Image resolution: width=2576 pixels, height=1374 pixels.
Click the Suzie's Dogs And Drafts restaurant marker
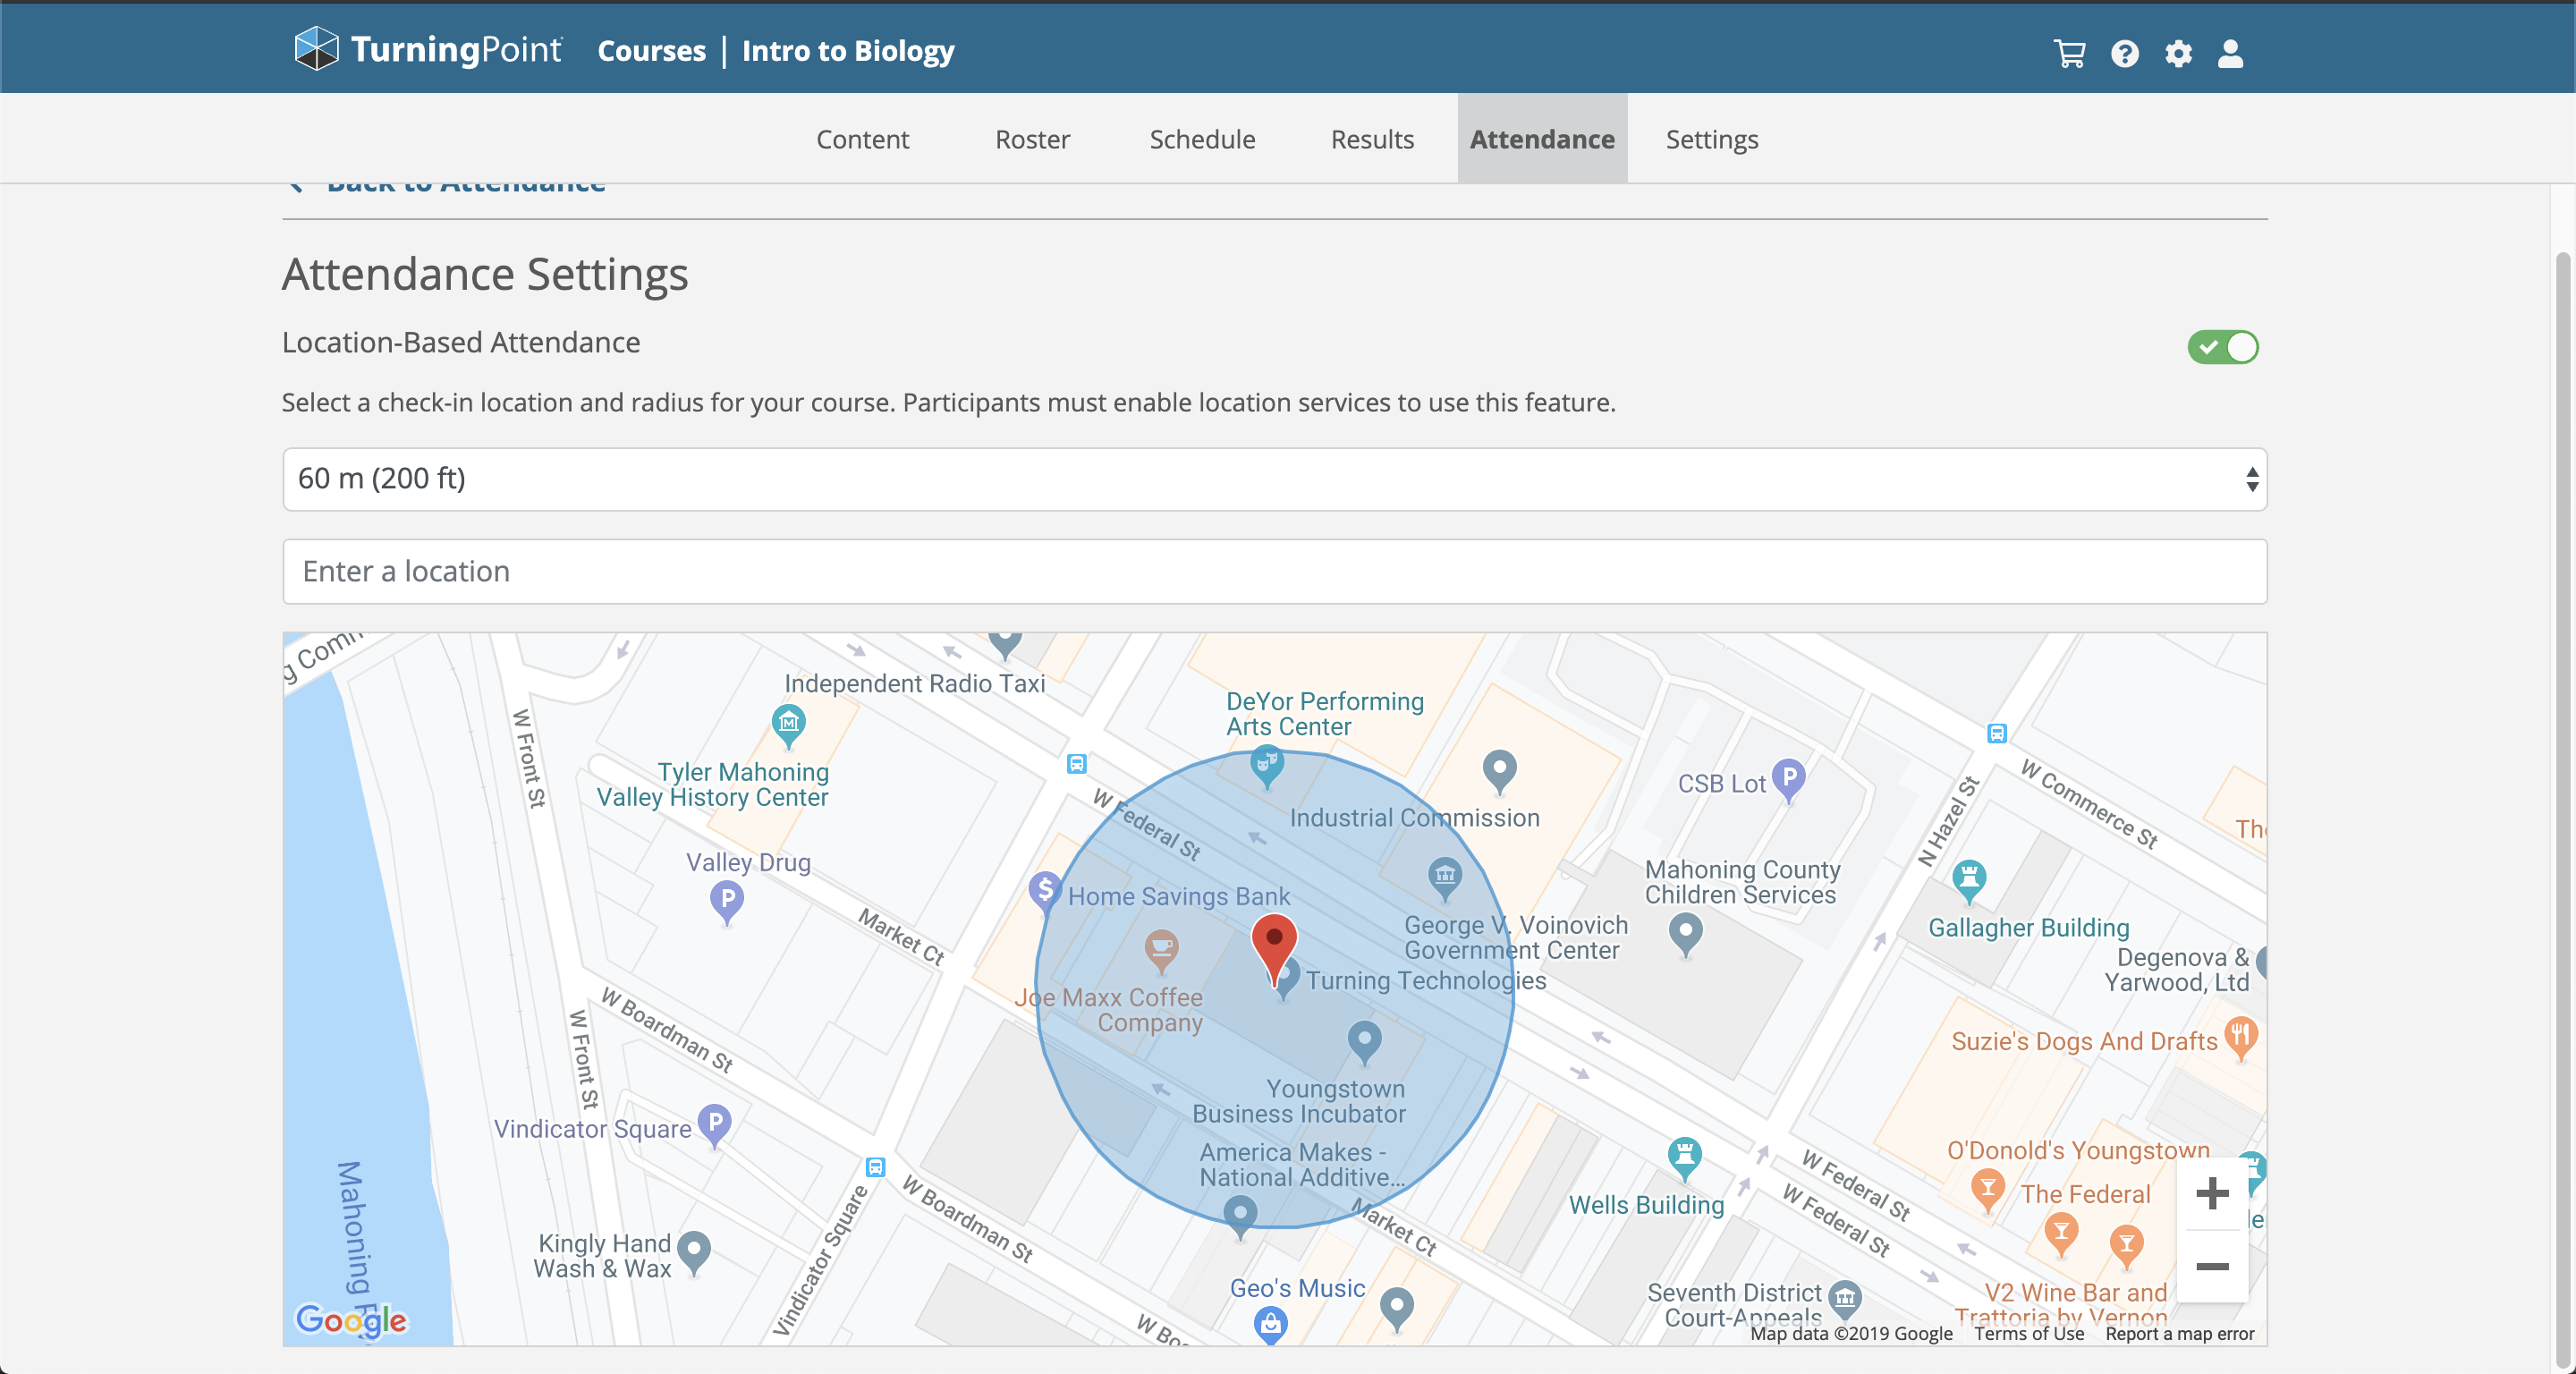(x=2240, y=1036)
